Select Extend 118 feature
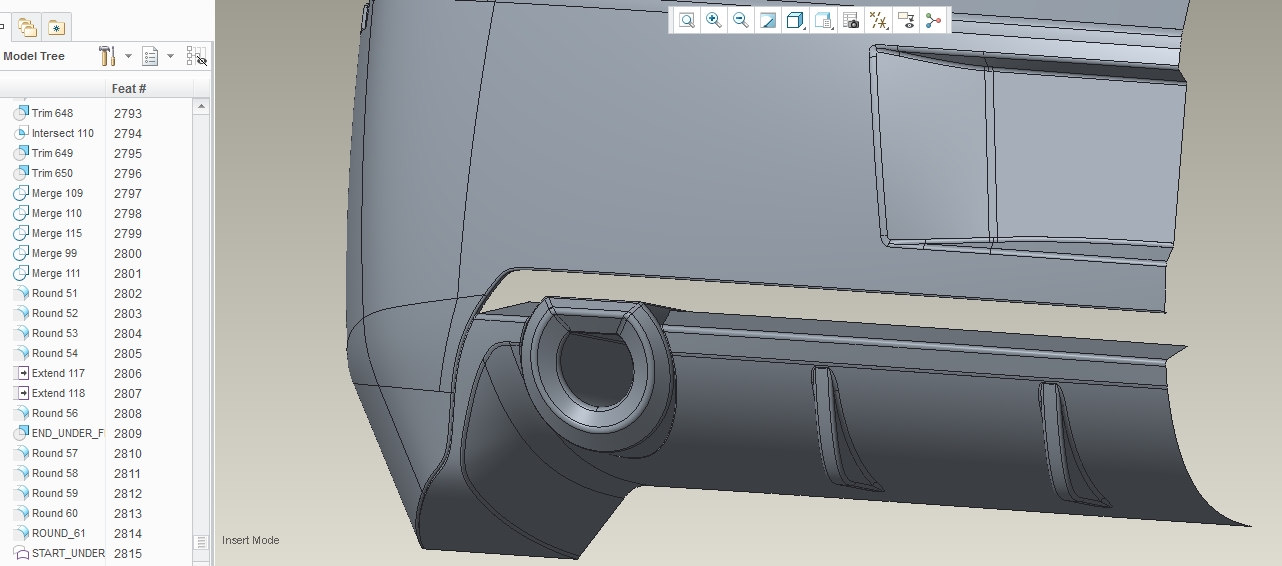This screenshot has width=1282, height=566. click(58, 393)
